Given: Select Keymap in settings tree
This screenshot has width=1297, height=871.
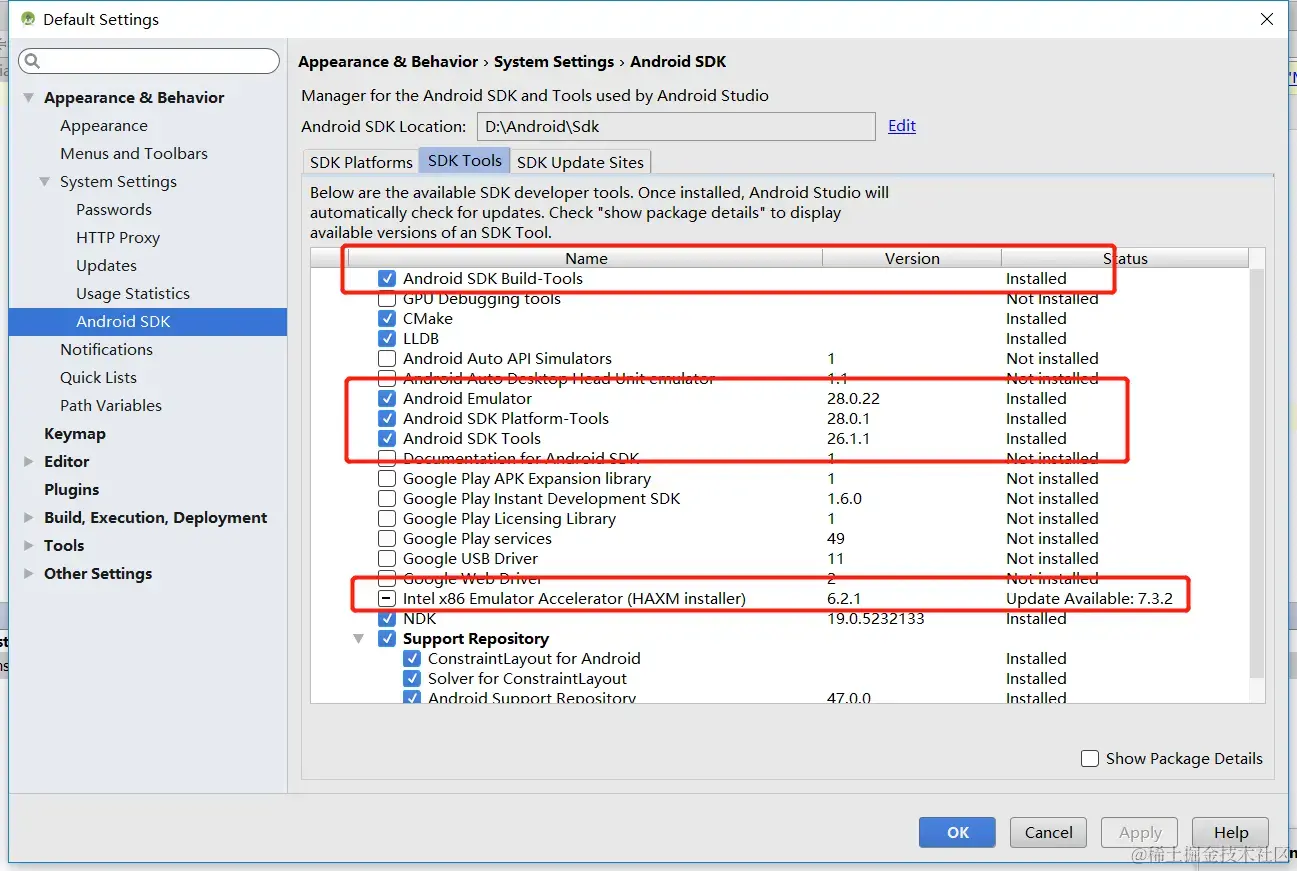Looking at the screenshot, I should (x=75, y=434).
